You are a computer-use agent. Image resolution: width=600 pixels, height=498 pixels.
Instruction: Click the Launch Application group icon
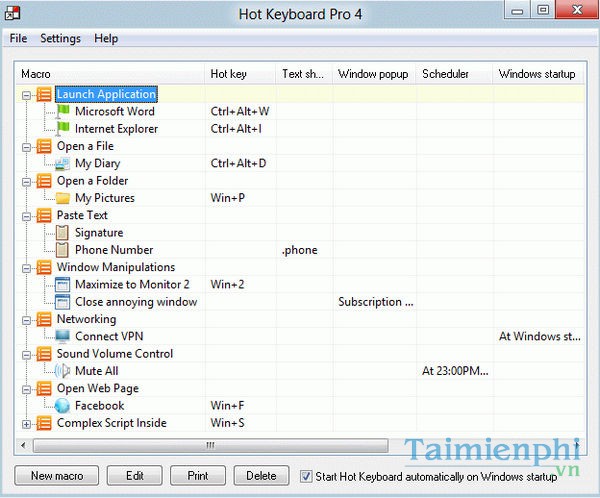(x=44, y=94)
